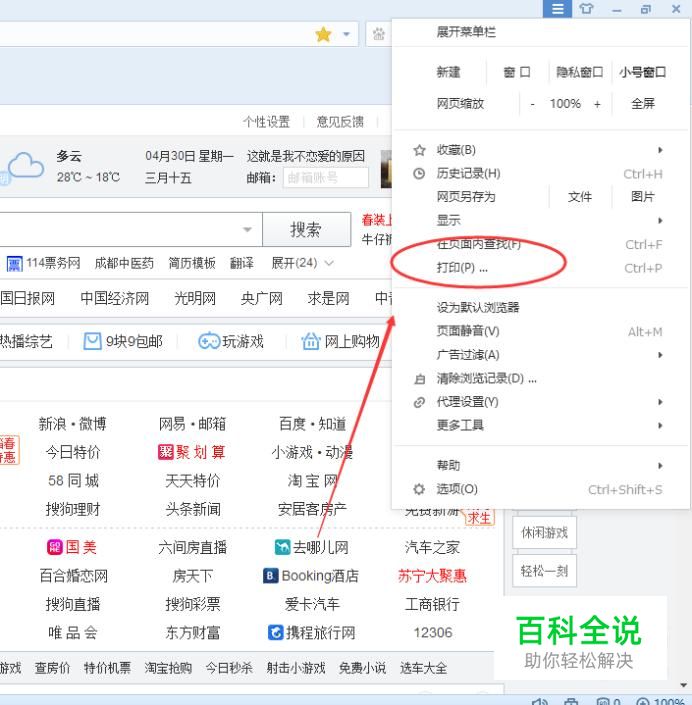Expand 展开(24) more links
Viewport: 692px width, 705px height.
tap(302, 263)
